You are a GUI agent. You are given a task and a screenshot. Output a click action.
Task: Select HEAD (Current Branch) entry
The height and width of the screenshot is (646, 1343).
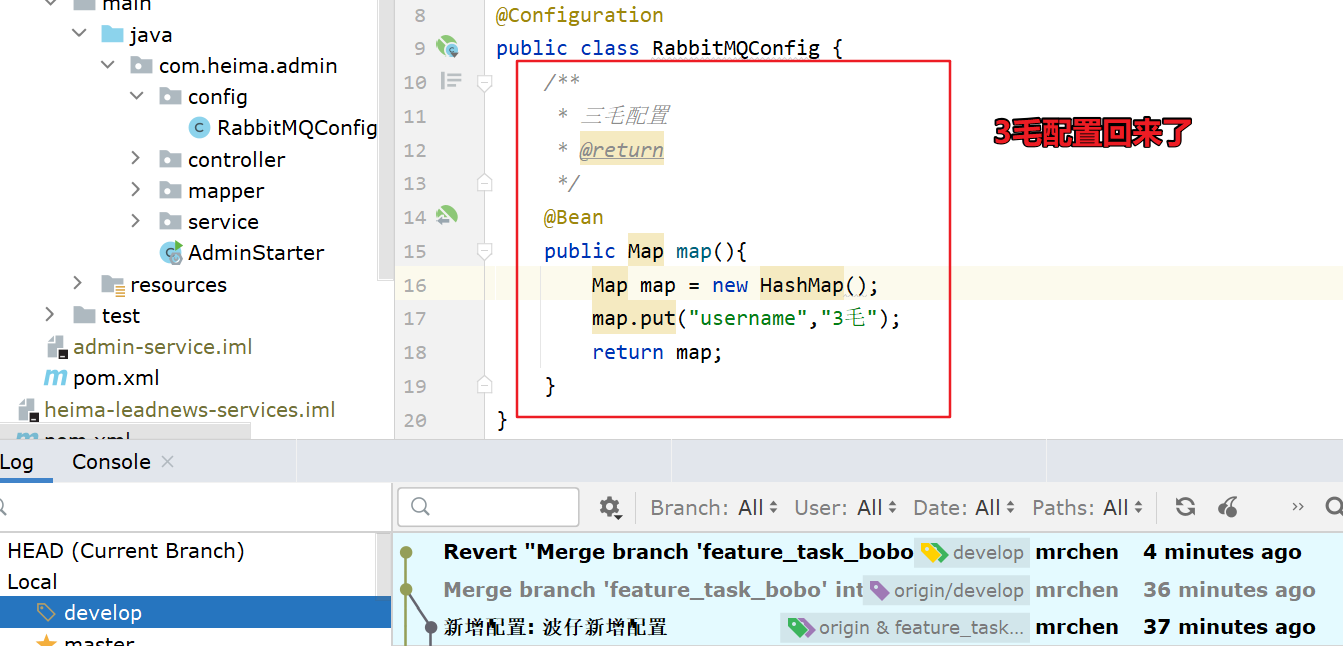[x=126, y=551]
